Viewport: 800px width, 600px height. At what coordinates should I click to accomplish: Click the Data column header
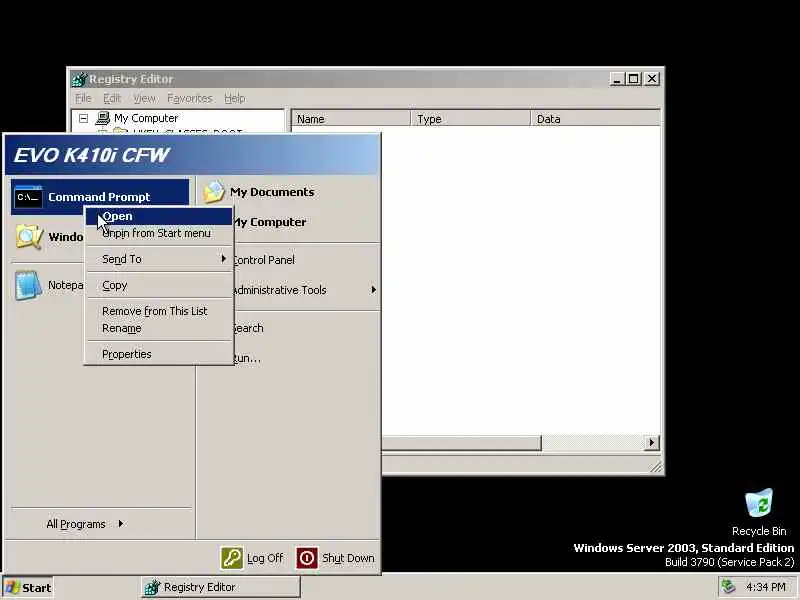[595, 119]
